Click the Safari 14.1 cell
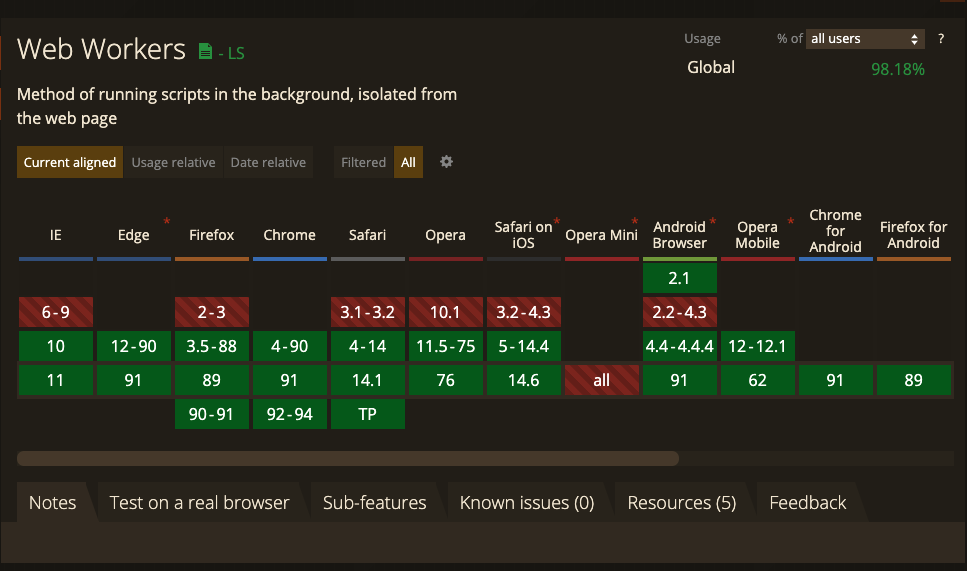This screenshot has height=571, width=967. 368,380
